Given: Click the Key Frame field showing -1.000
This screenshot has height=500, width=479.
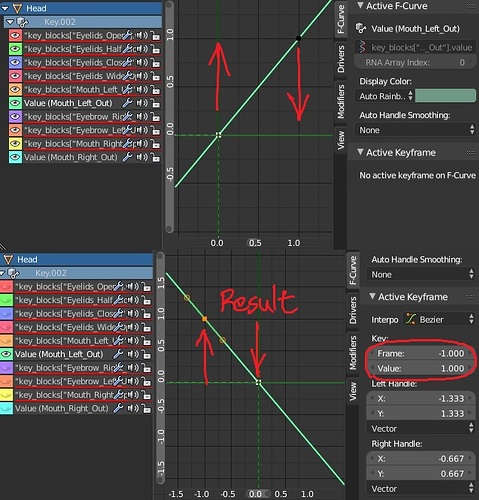Looking at the screenshot, I should 421,353.
